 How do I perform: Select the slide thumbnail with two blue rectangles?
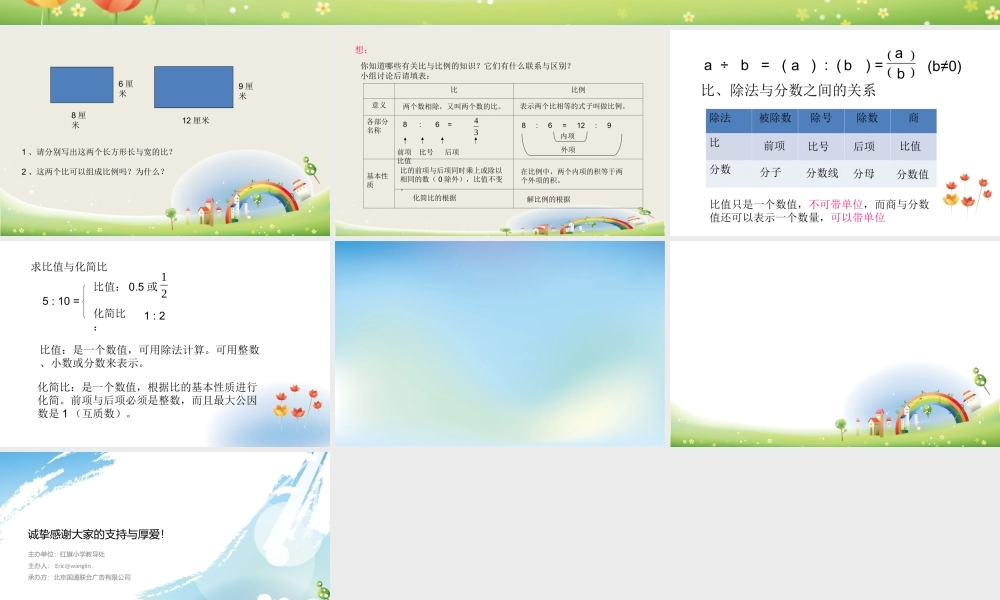[165, 133]
